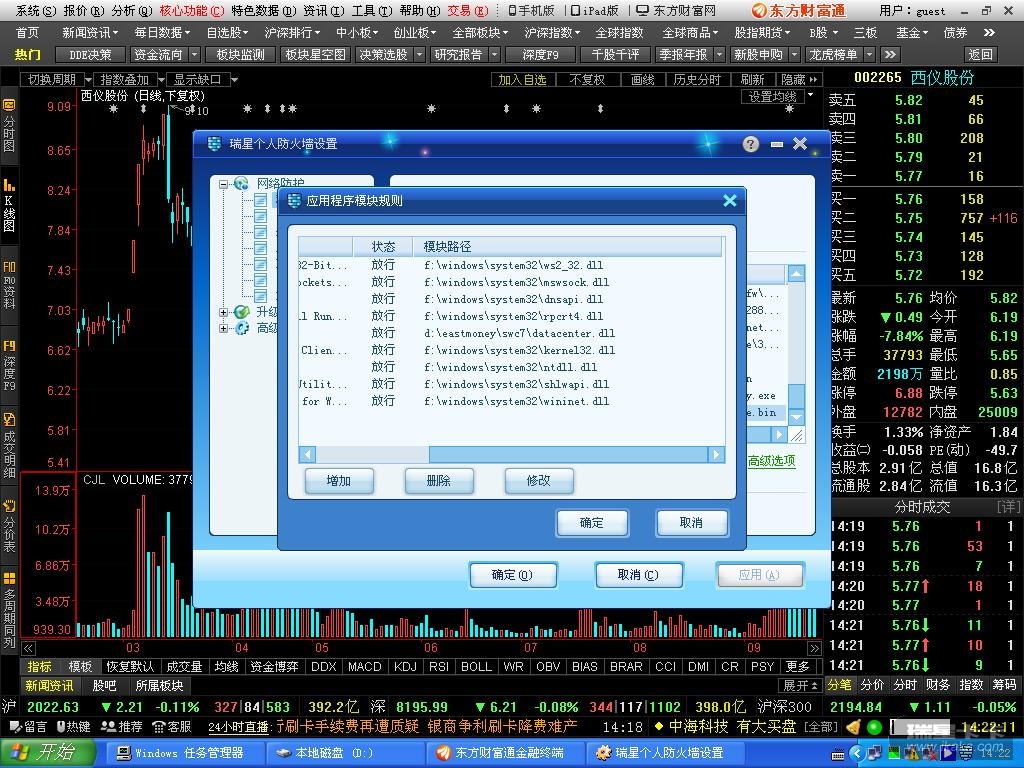Click 删除 button in module rules
The width and height of the screenshot is (1024, 768).
tap(439, 481)
